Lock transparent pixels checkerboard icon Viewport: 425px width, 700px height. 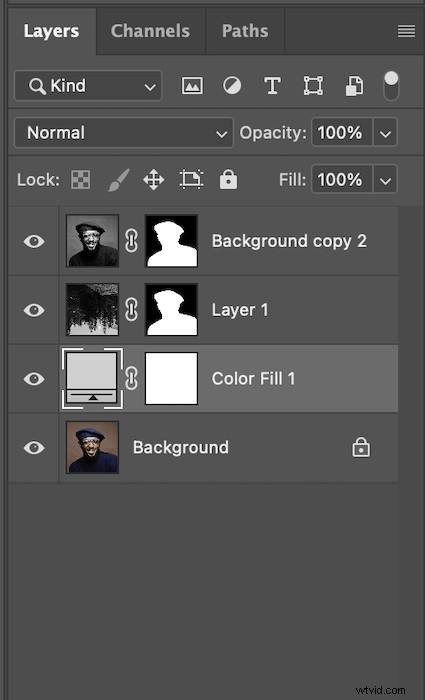80,180
